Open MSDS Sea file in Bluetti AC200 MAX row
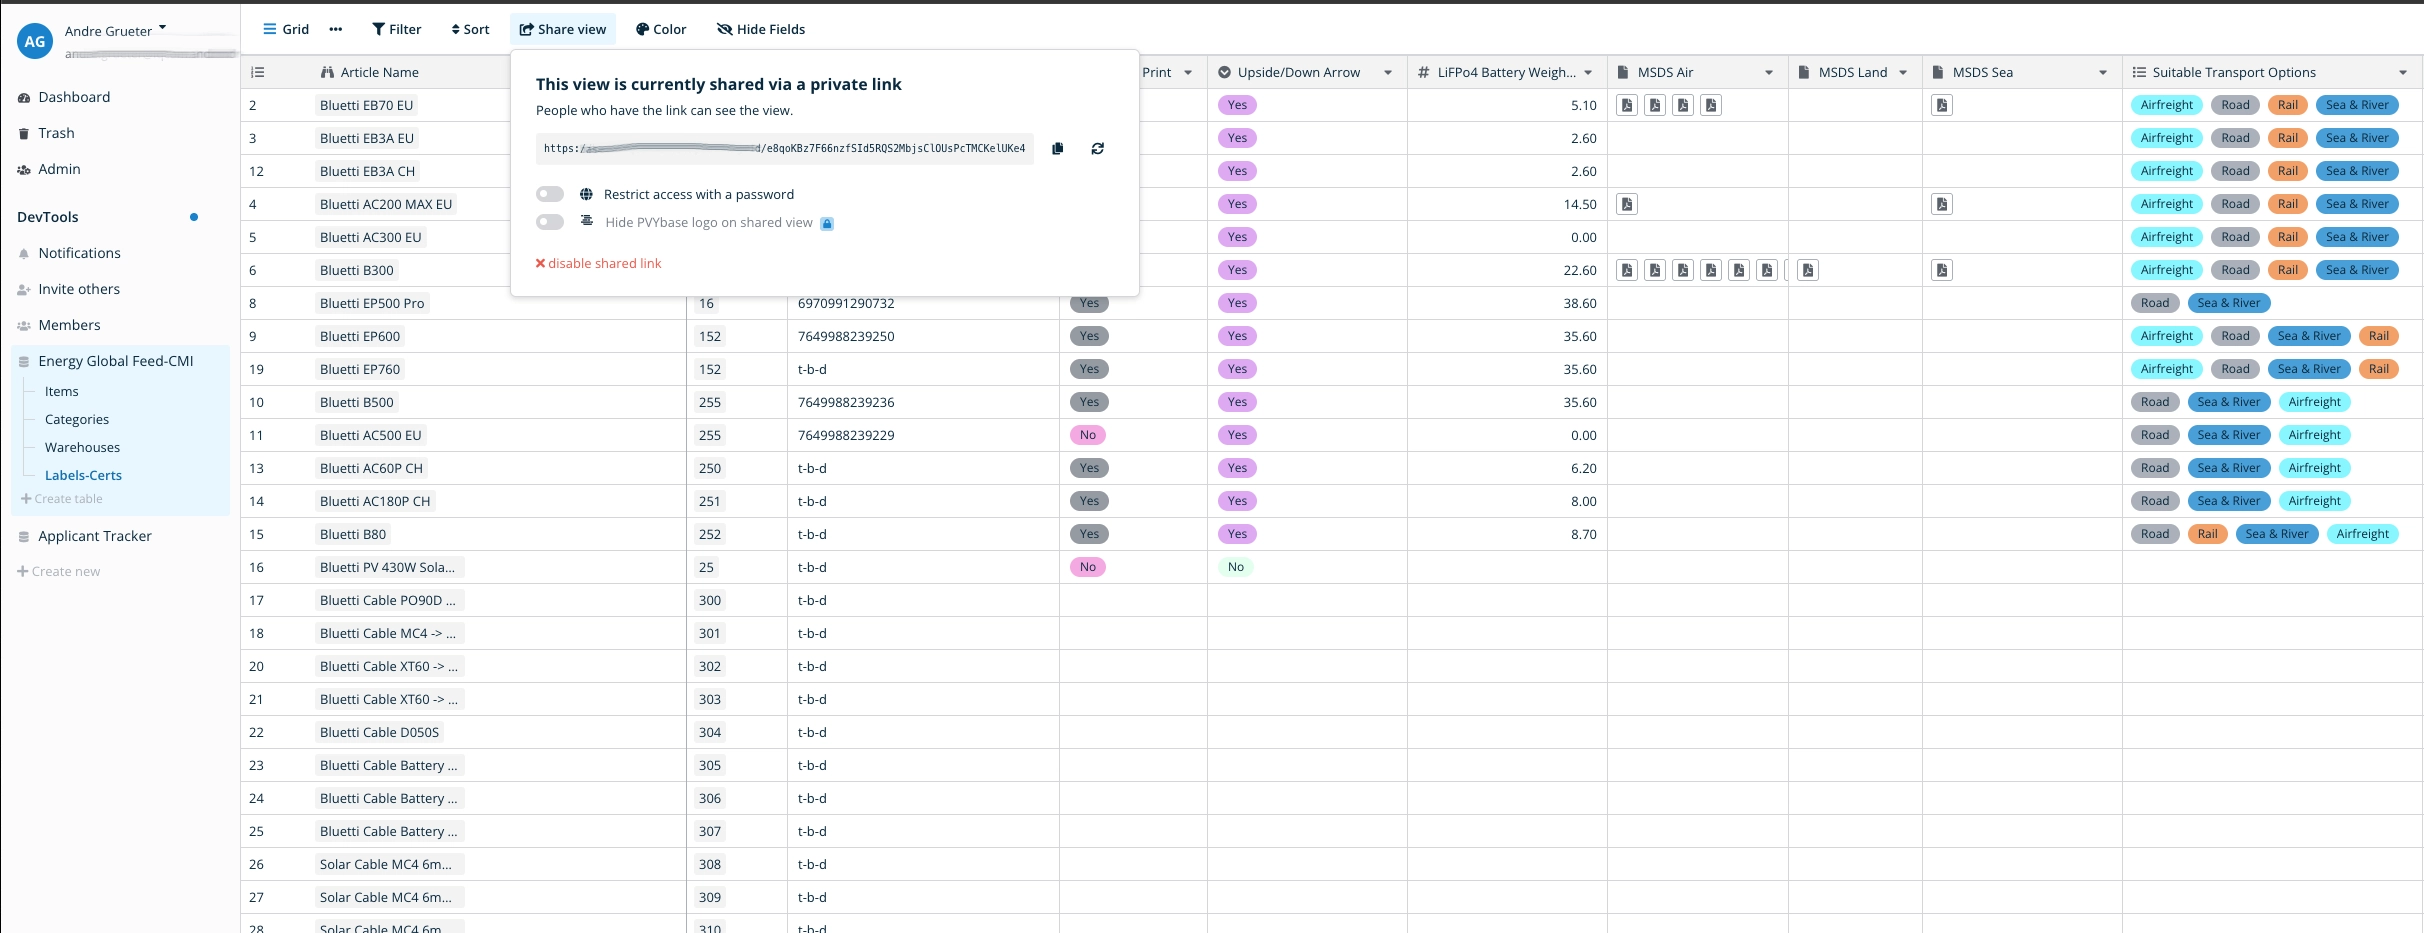This screenshot has width=2424, height=933. coord(1941,204)
